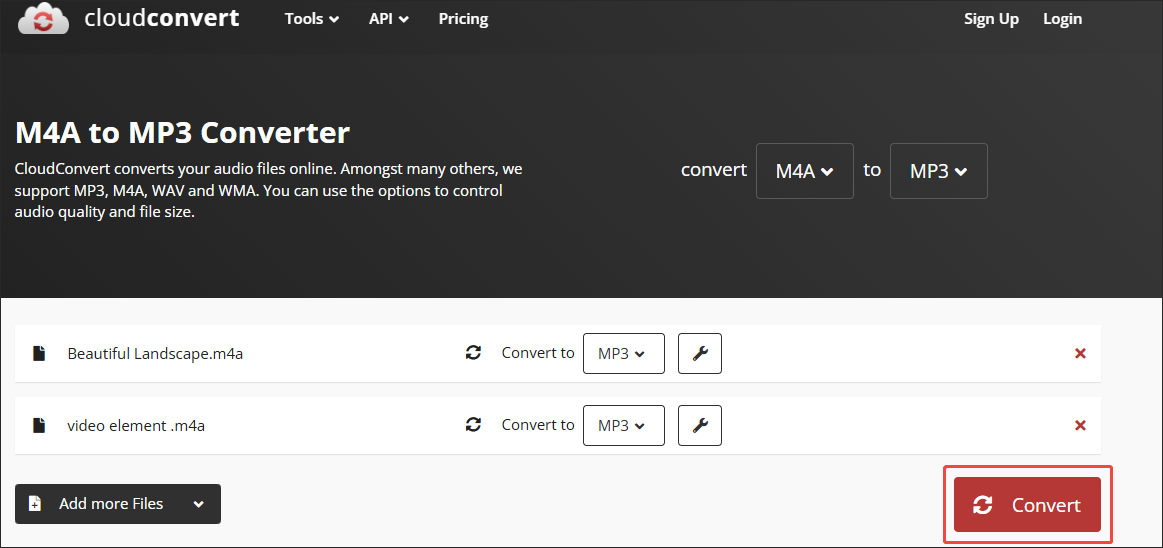The height and width of the screenshot is (548, 1163).
Task: Click the Login link
Action: pos(1062,19)
